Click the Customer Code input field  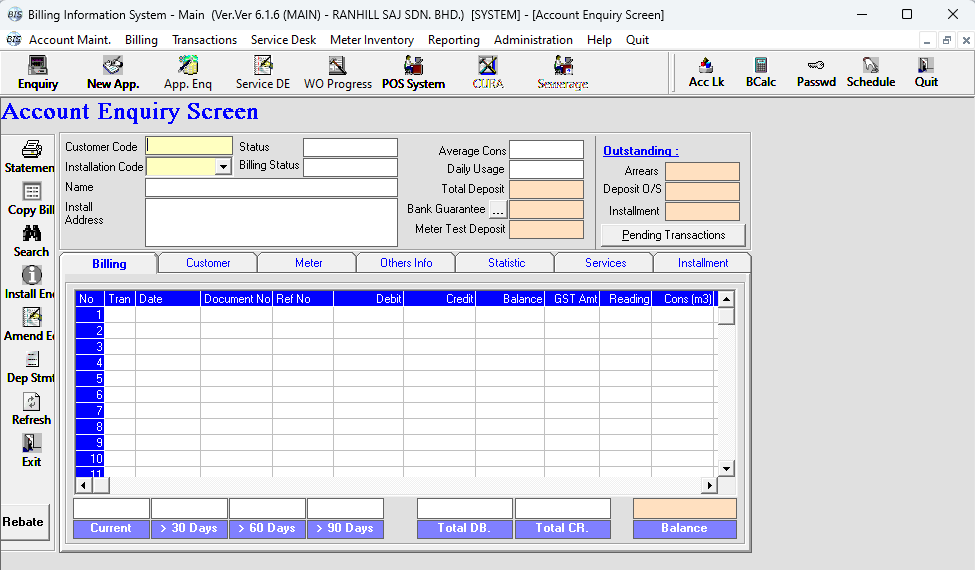pyautogui.click(x=189, y=146)
